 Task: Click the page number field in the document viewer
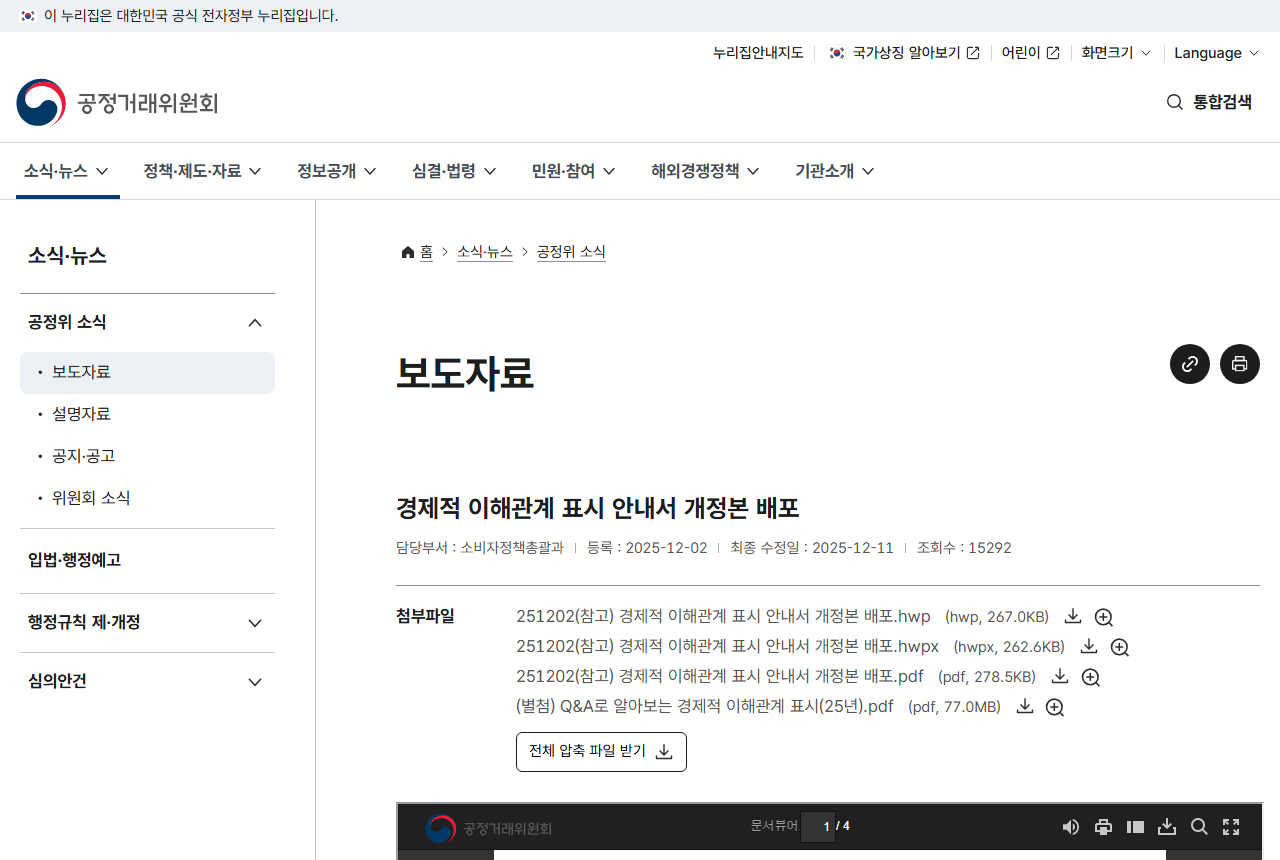[818, 826]
